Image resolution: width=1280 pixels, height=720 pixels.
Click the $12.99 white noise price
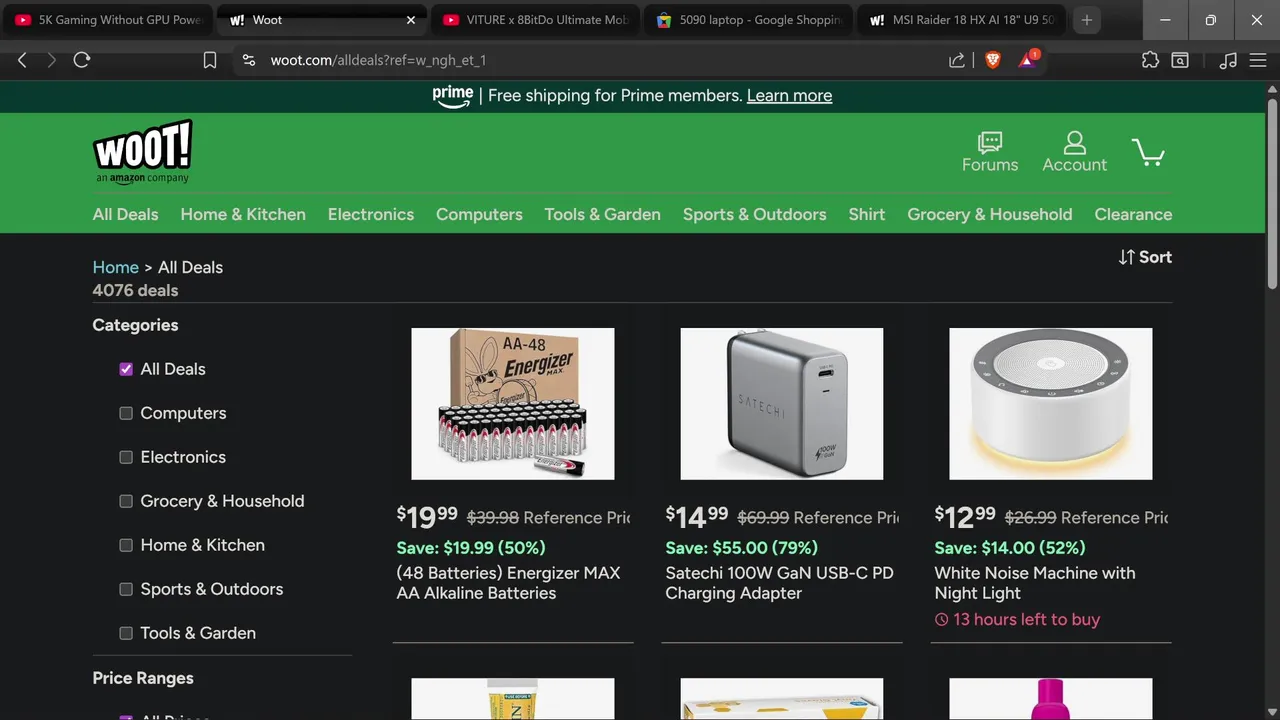point(965,517)
